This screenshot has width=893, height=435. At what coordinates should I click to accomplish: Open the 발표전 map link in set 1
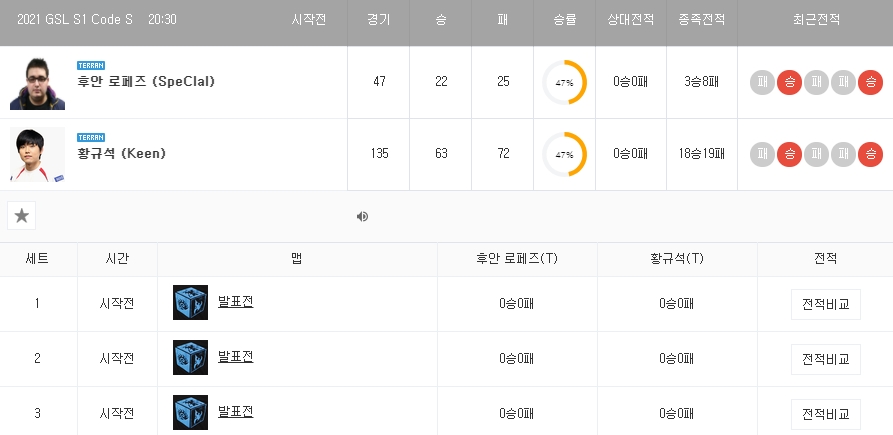pyautogui.click(x=235, y=301)
